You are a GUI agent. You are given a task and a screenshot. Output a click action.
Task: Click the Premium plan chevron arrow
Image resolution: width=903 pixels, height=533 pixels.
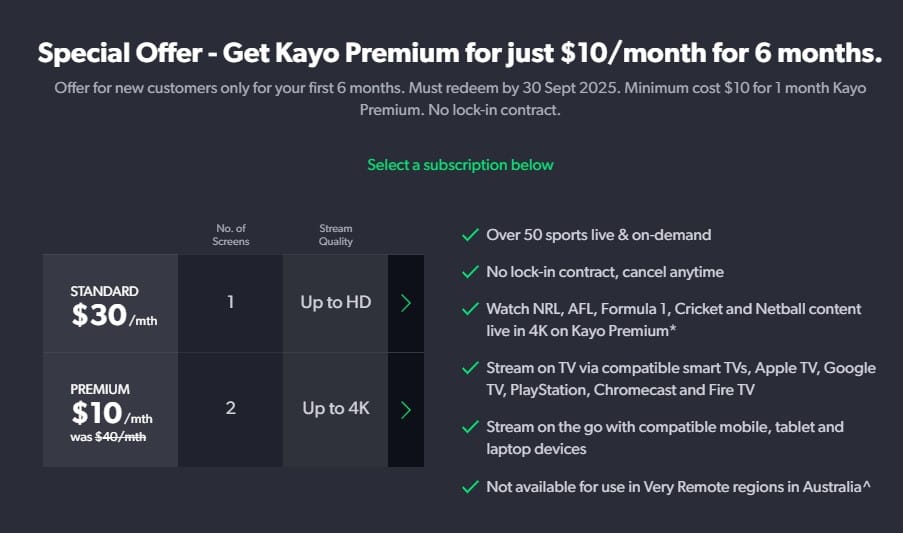click(x=406, y=410)
